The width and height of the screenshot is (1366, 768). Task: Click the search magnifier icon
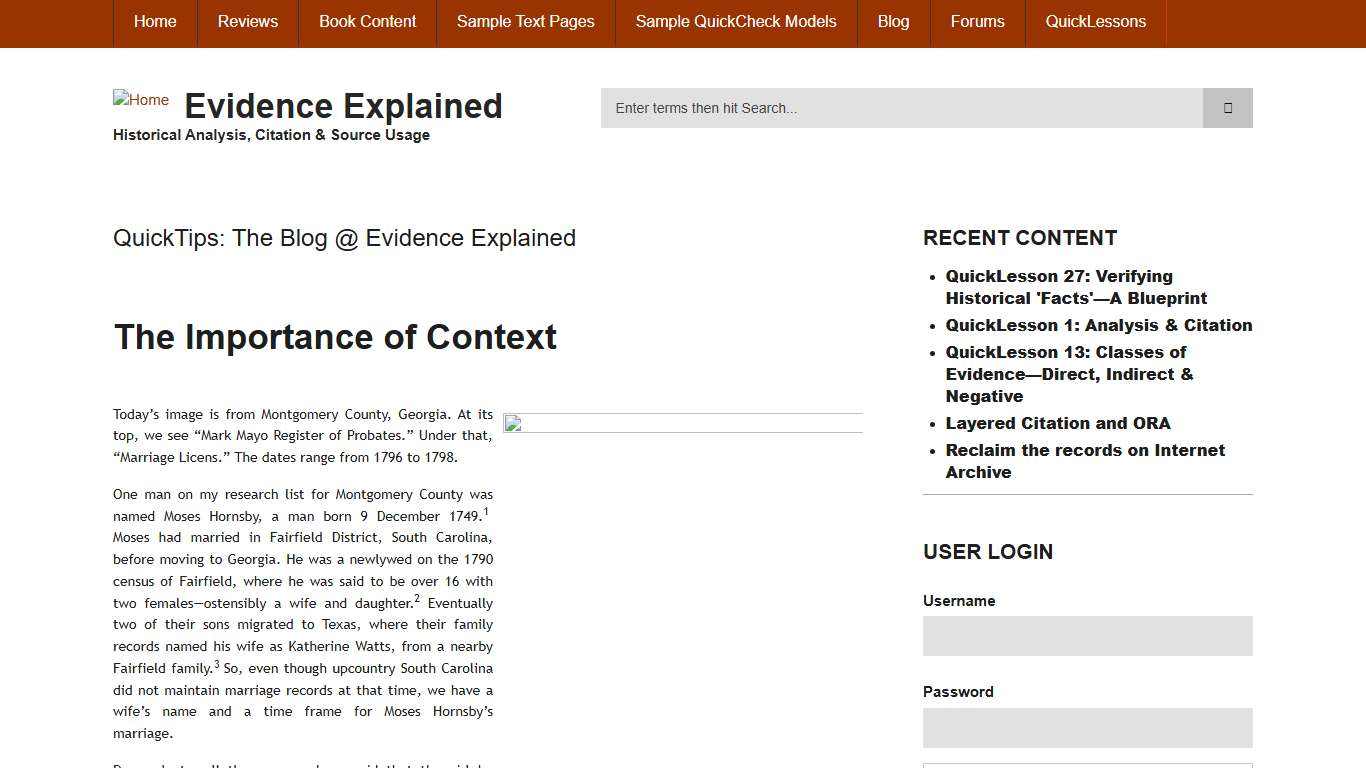click(1227, 107)
